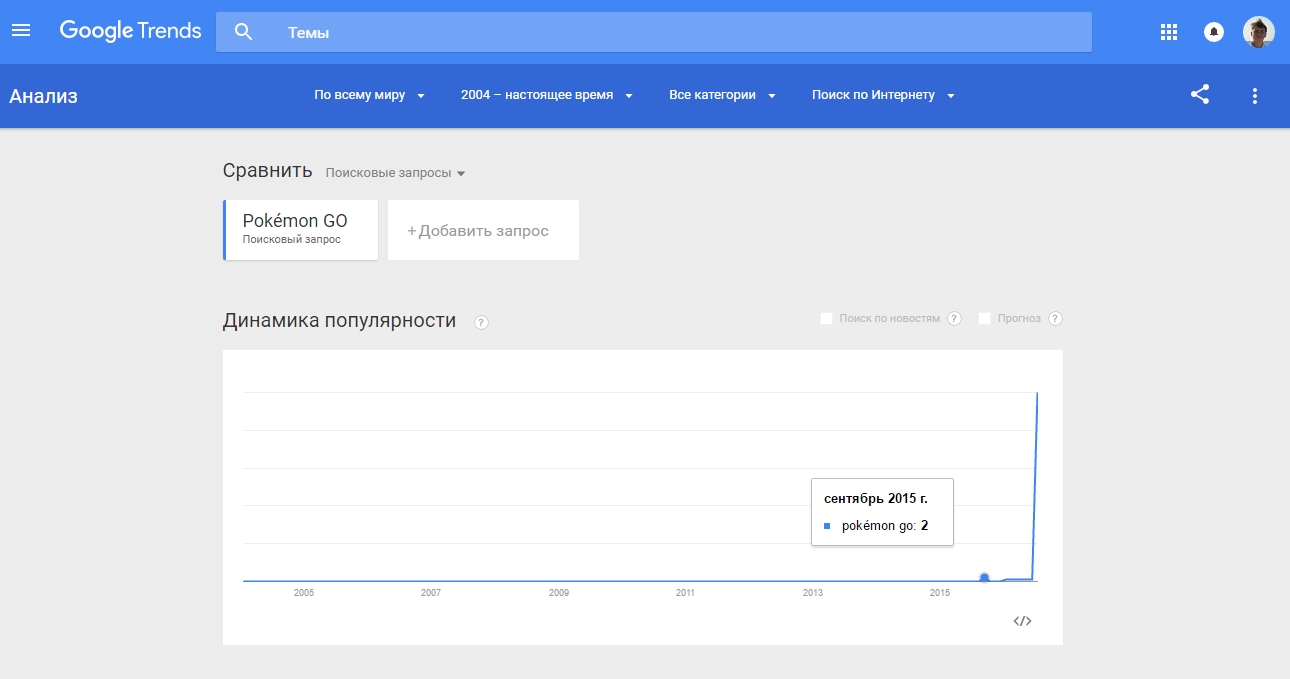Open the Google apps grid

click(1169, 32)
